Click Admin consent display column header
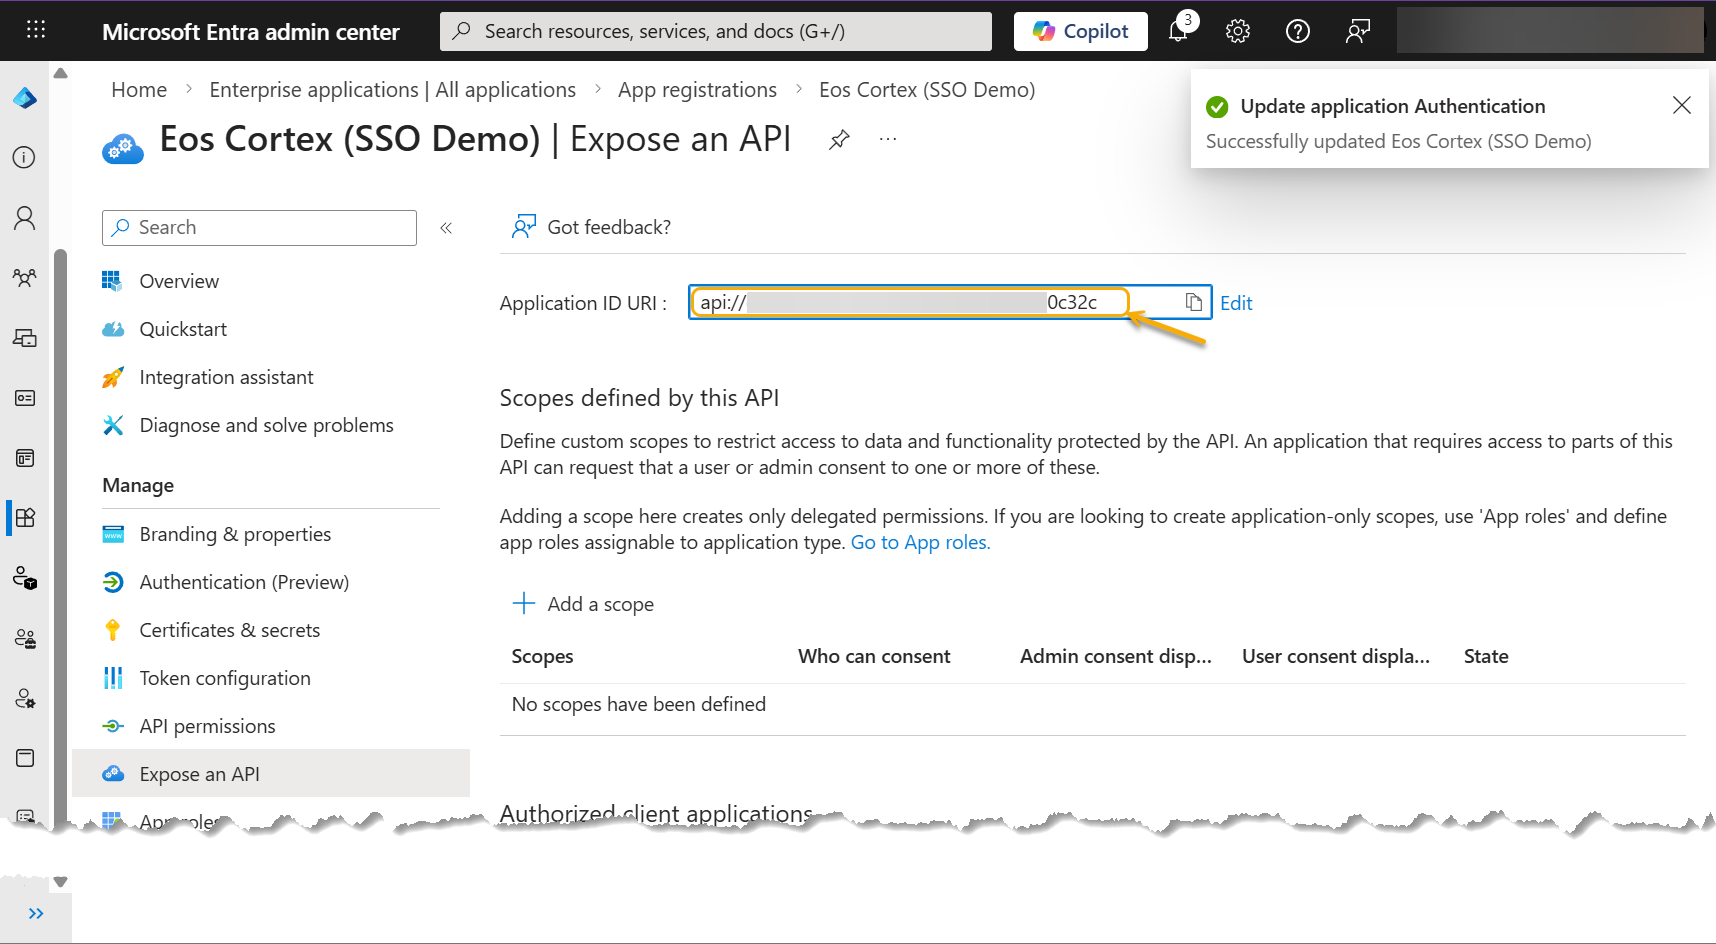The image size is (1716, 944). pyautogui.click(x=1116, y=656)
